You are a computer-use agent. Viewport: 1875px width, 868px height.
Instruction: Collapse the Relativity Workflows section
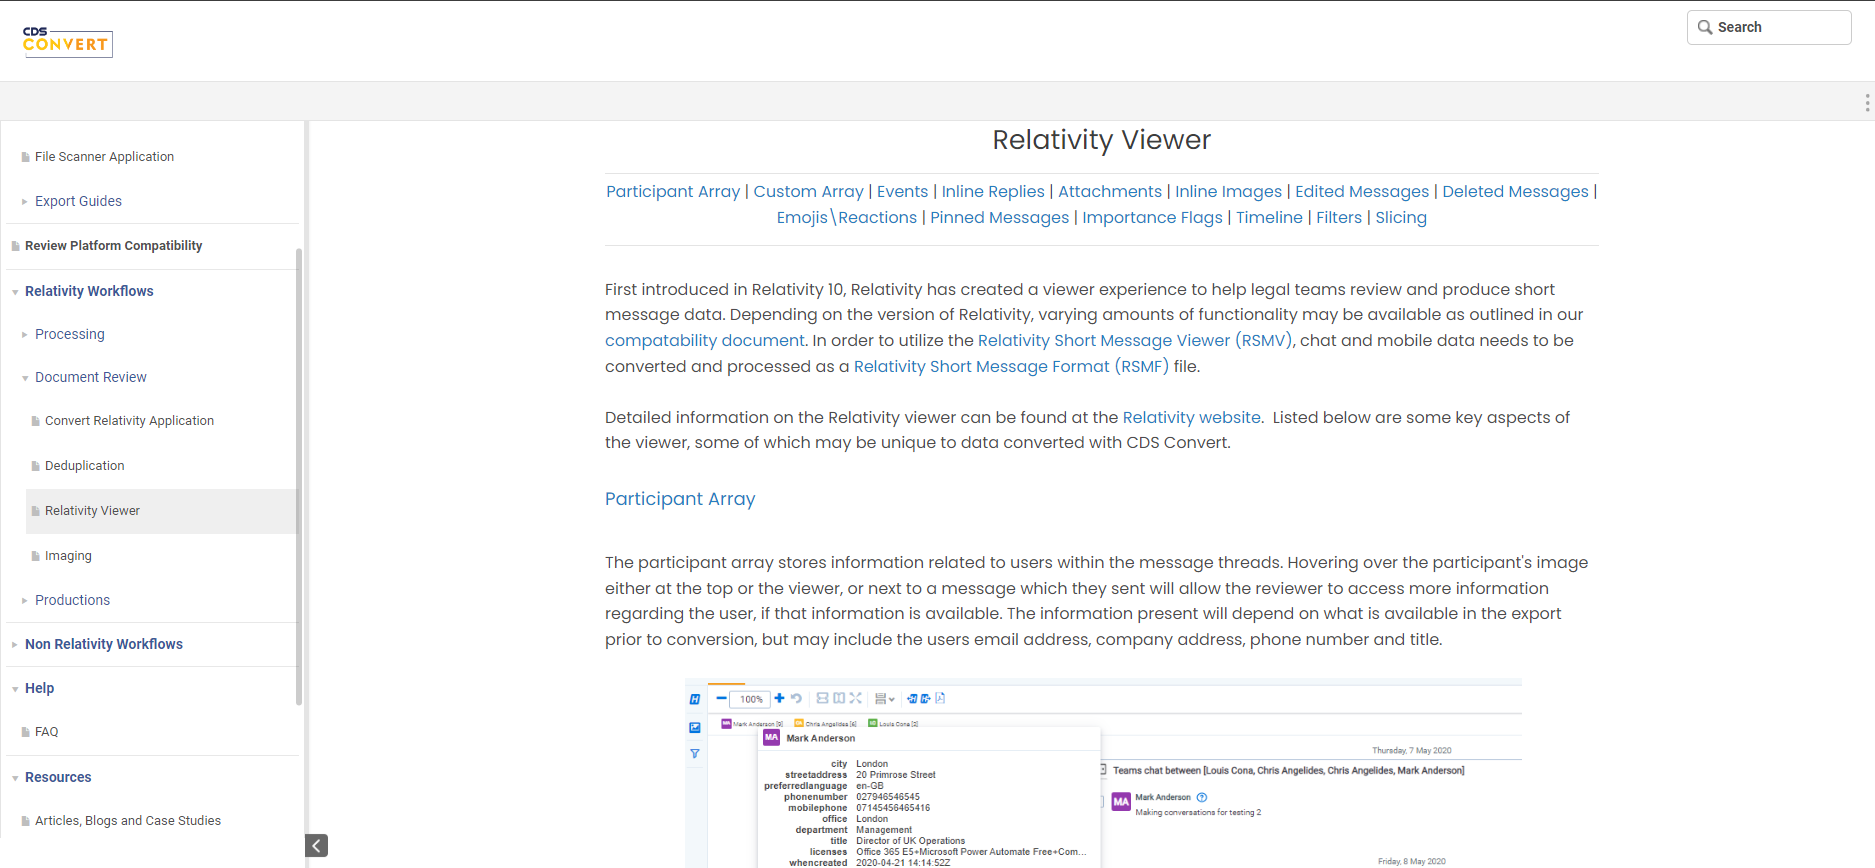[15, 292]
